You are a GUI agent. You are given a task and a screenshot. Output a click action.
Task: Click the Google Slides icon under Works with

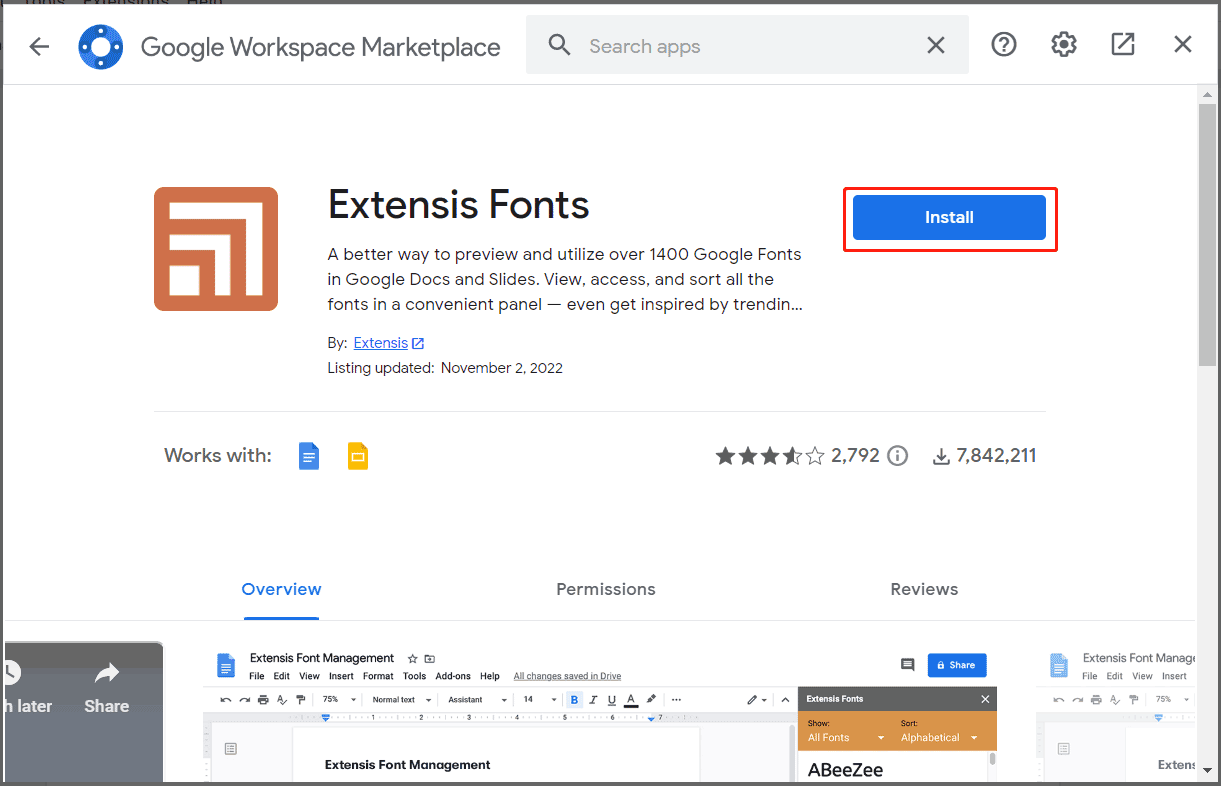click(x=358, y=456)
